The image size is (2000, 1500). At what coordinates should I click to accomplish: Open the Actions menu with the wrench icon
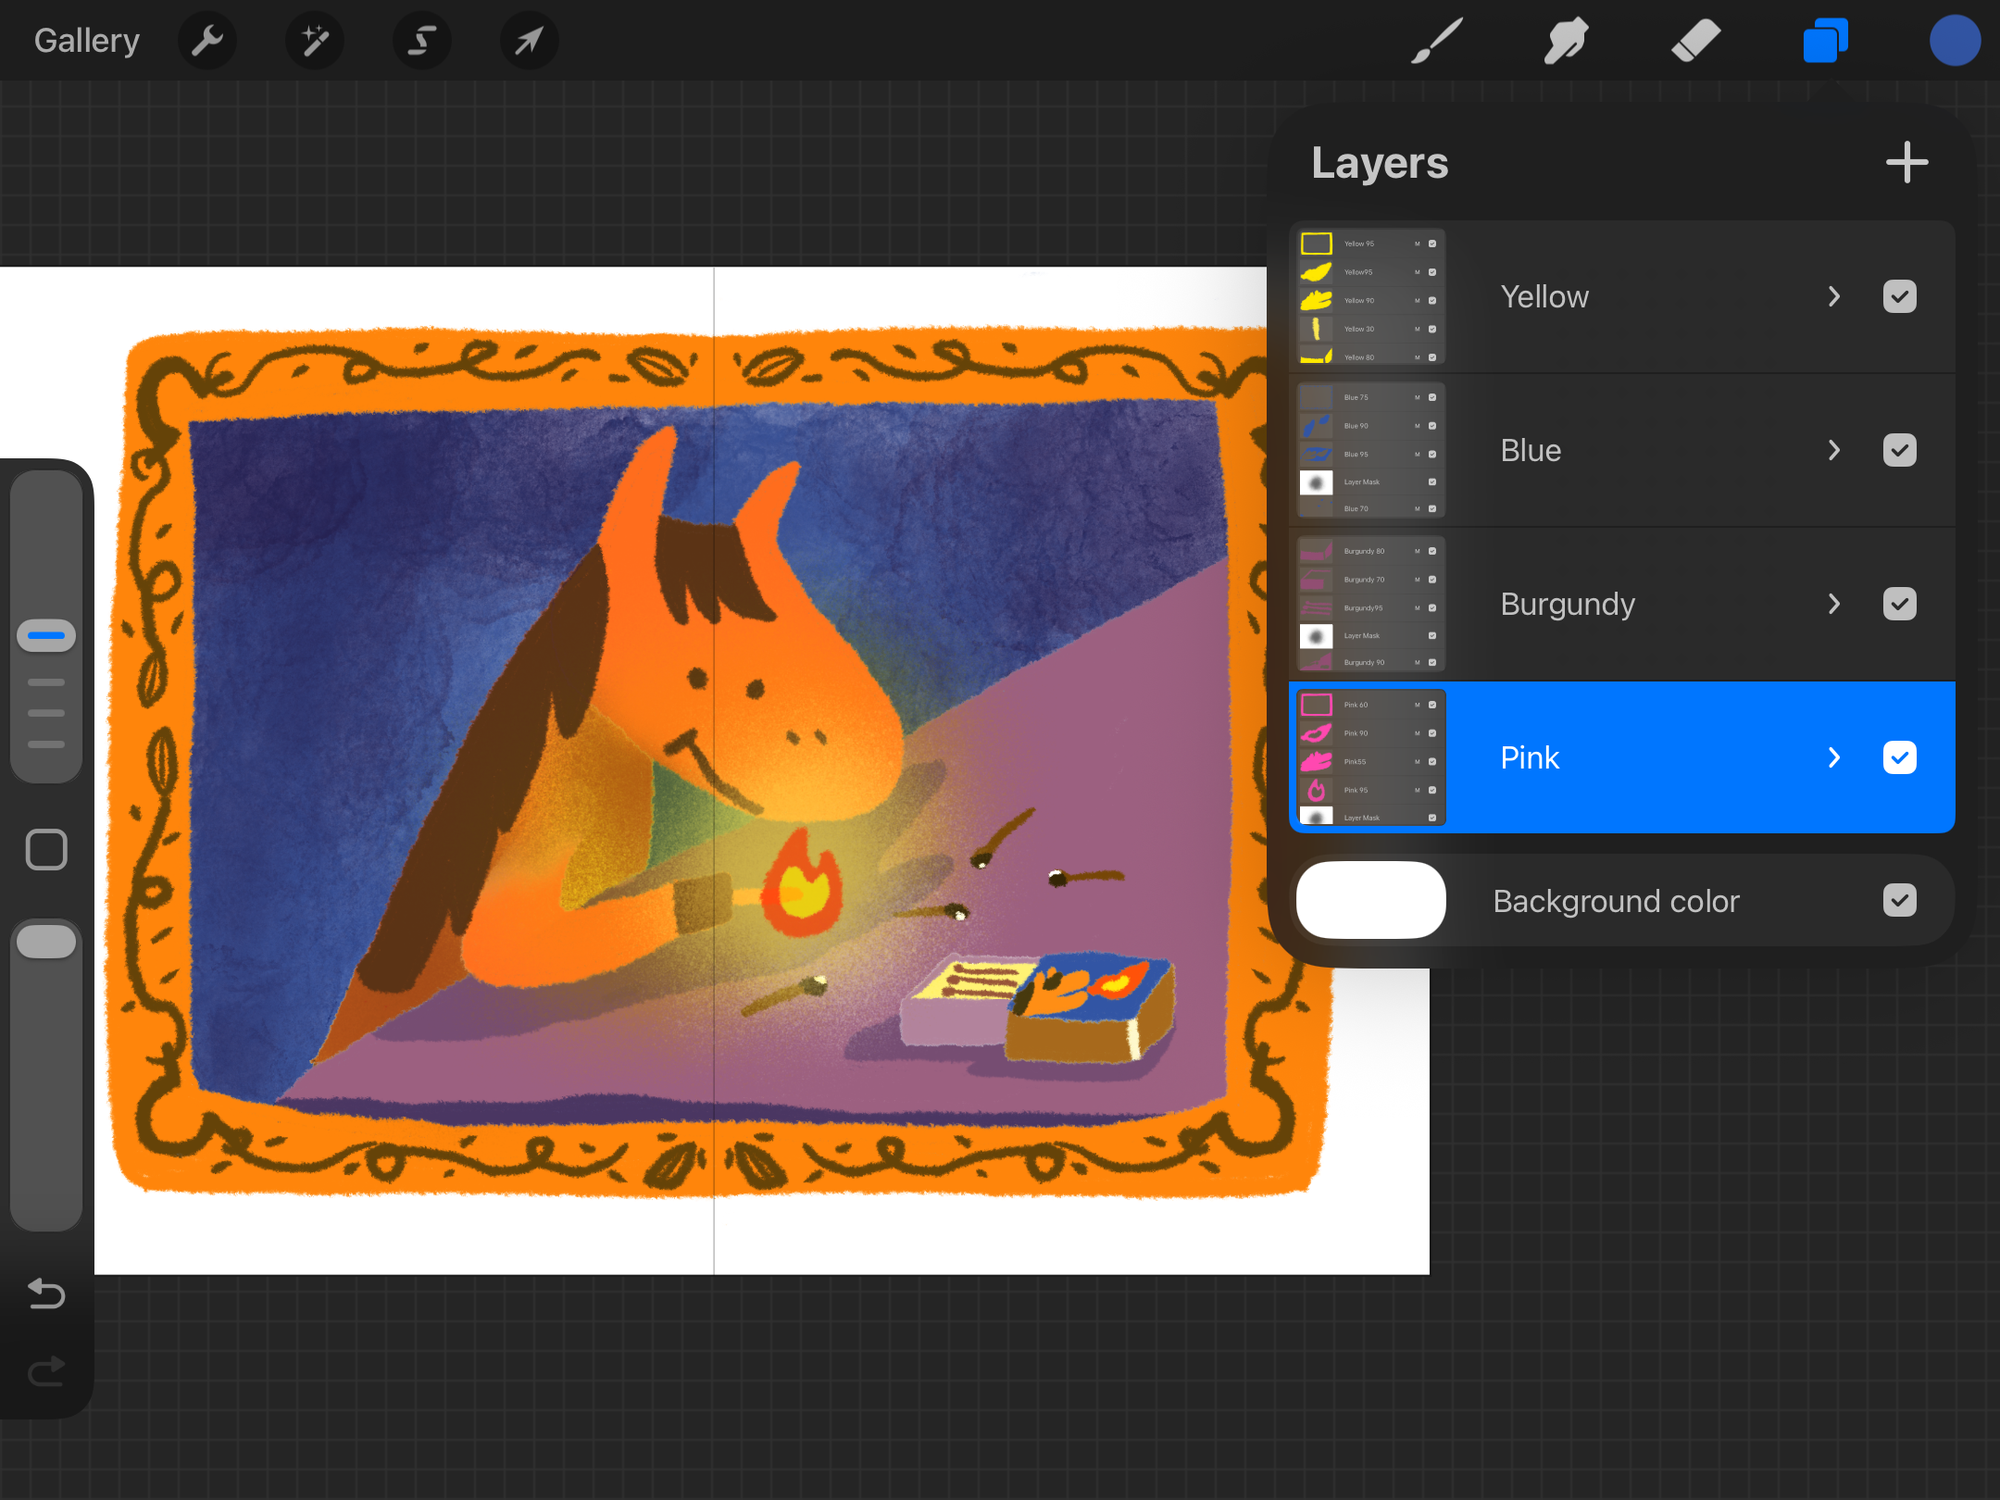(x=207, y=40)
